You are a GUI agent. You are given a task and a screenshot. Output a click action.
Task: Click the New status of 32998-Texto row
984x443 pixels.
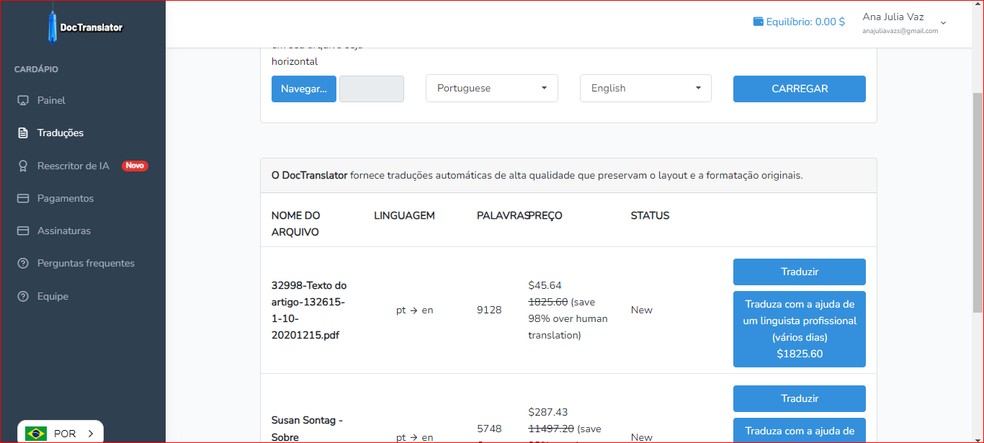point(641,310)
